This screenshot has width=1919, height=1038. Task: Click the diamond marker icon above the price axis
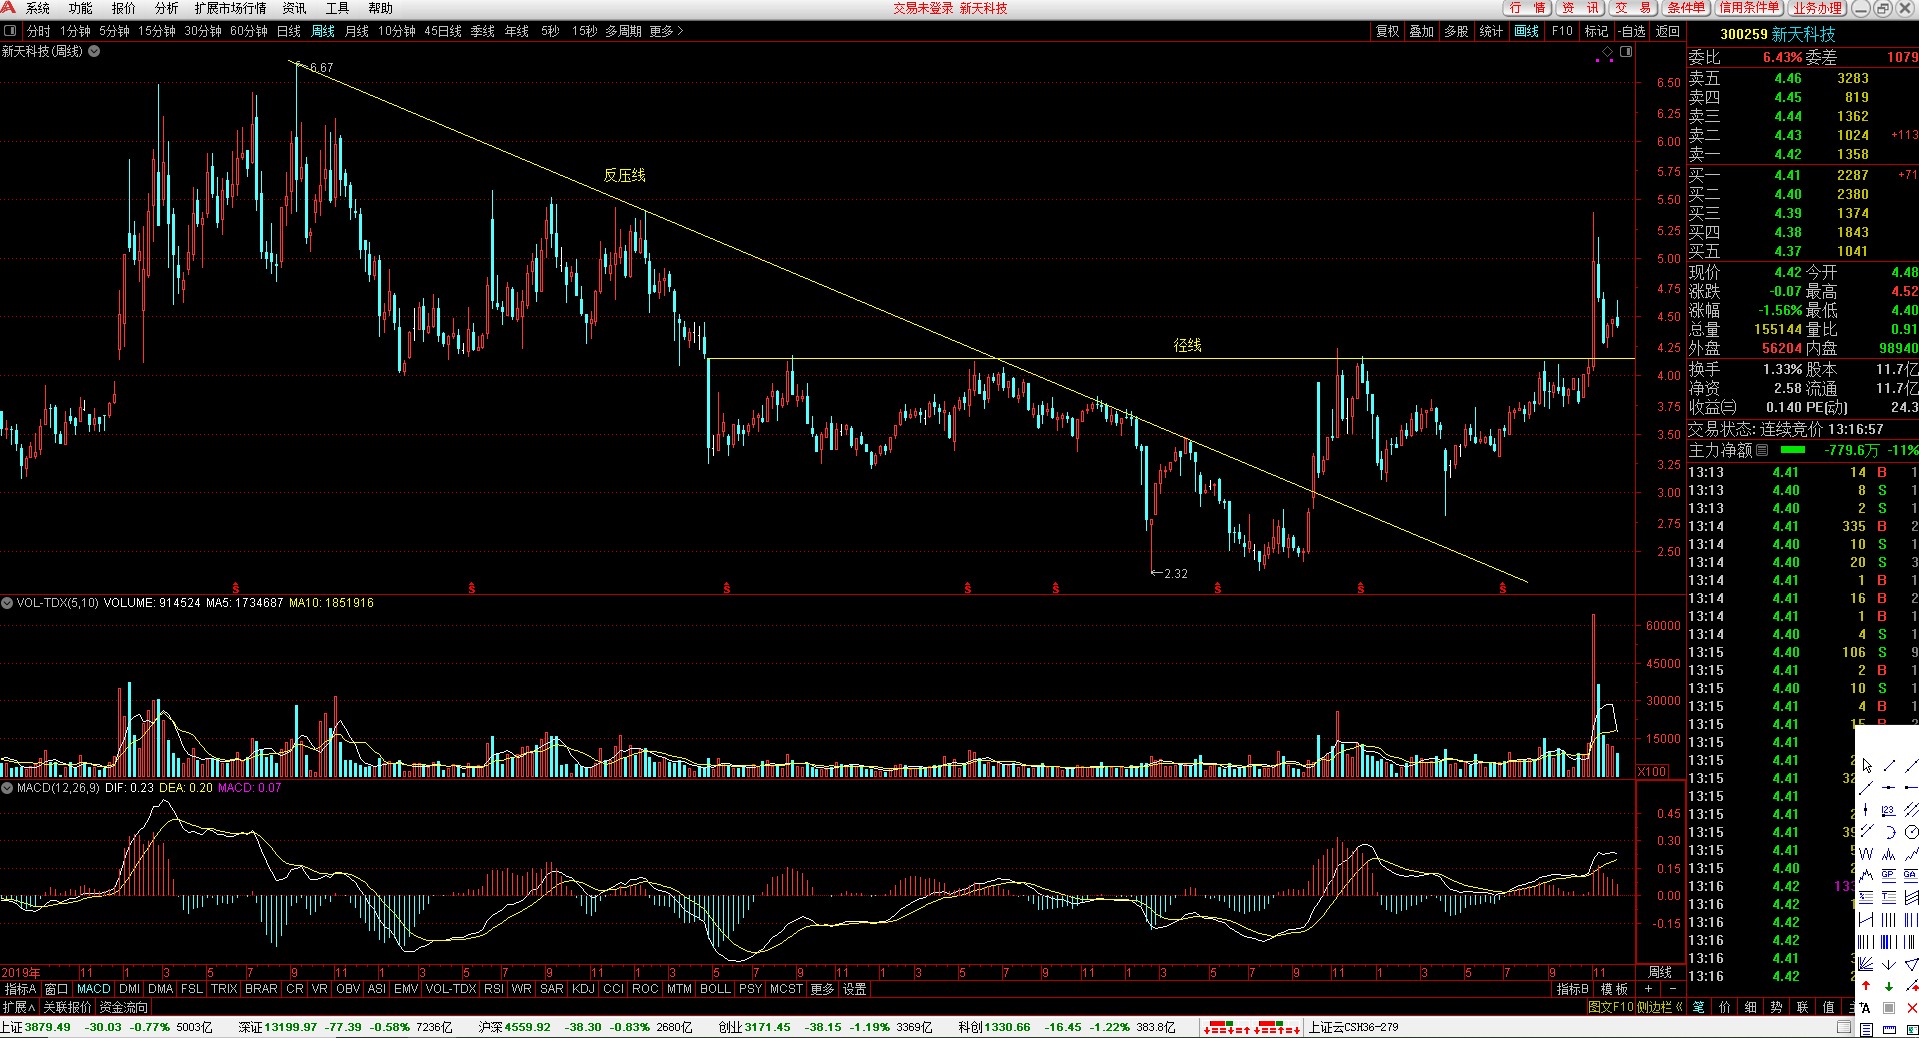click(x=1605, y=50)
